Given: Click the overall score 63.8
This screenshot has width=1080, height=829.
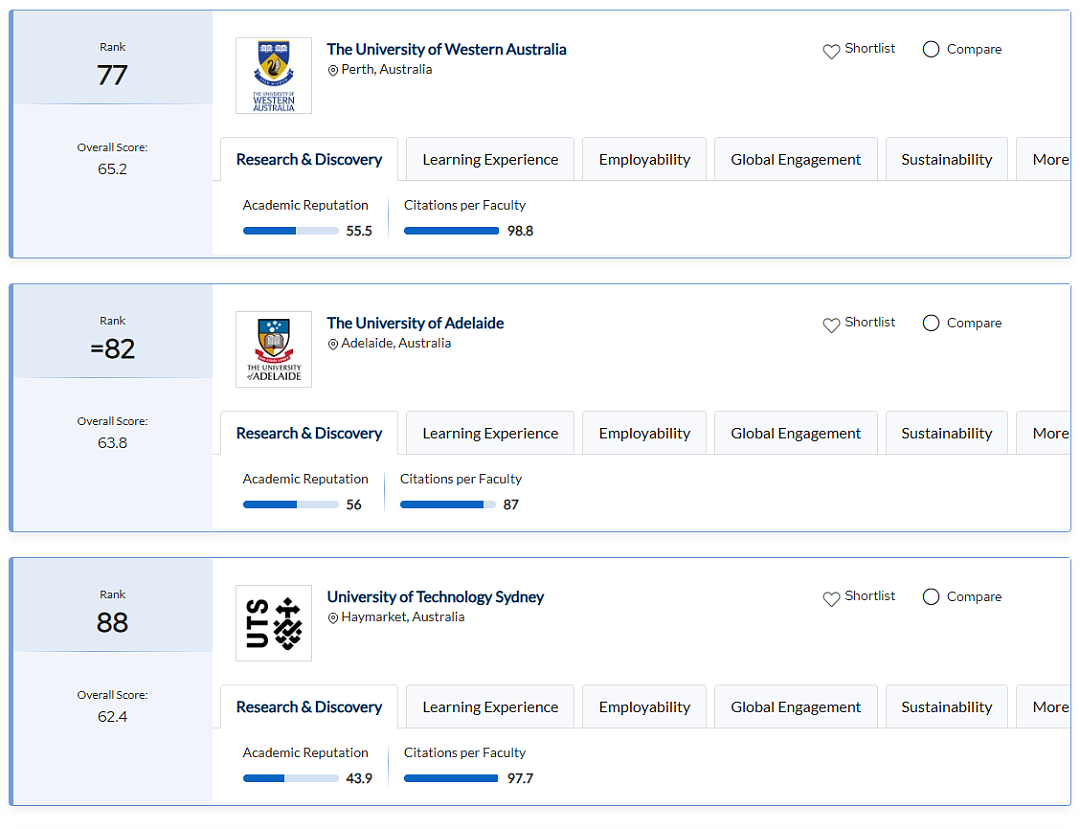Looking at the screenshot, I should [112, 443].
